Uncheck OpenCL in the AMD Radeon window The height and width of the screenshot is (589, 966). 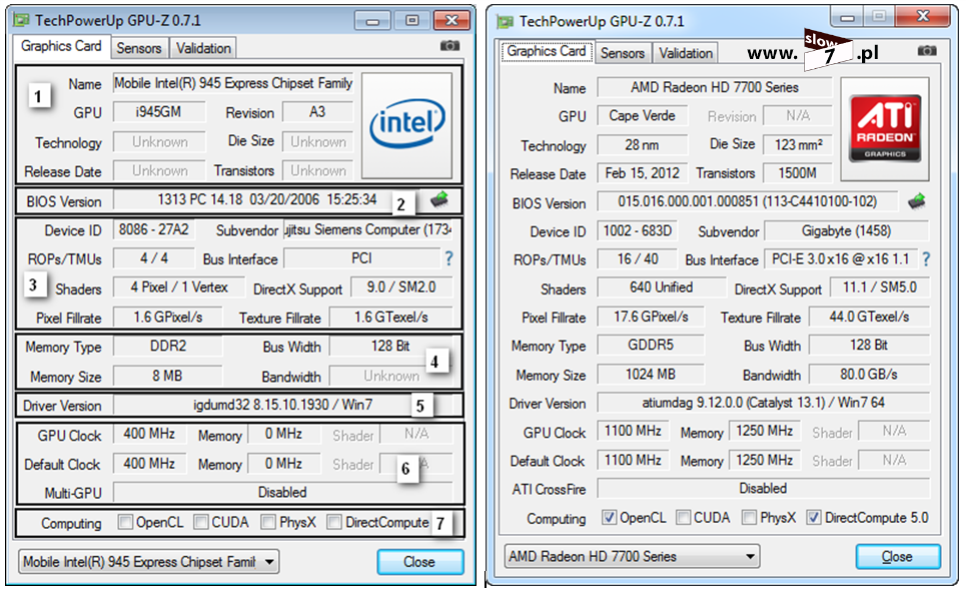pos(609,518)
